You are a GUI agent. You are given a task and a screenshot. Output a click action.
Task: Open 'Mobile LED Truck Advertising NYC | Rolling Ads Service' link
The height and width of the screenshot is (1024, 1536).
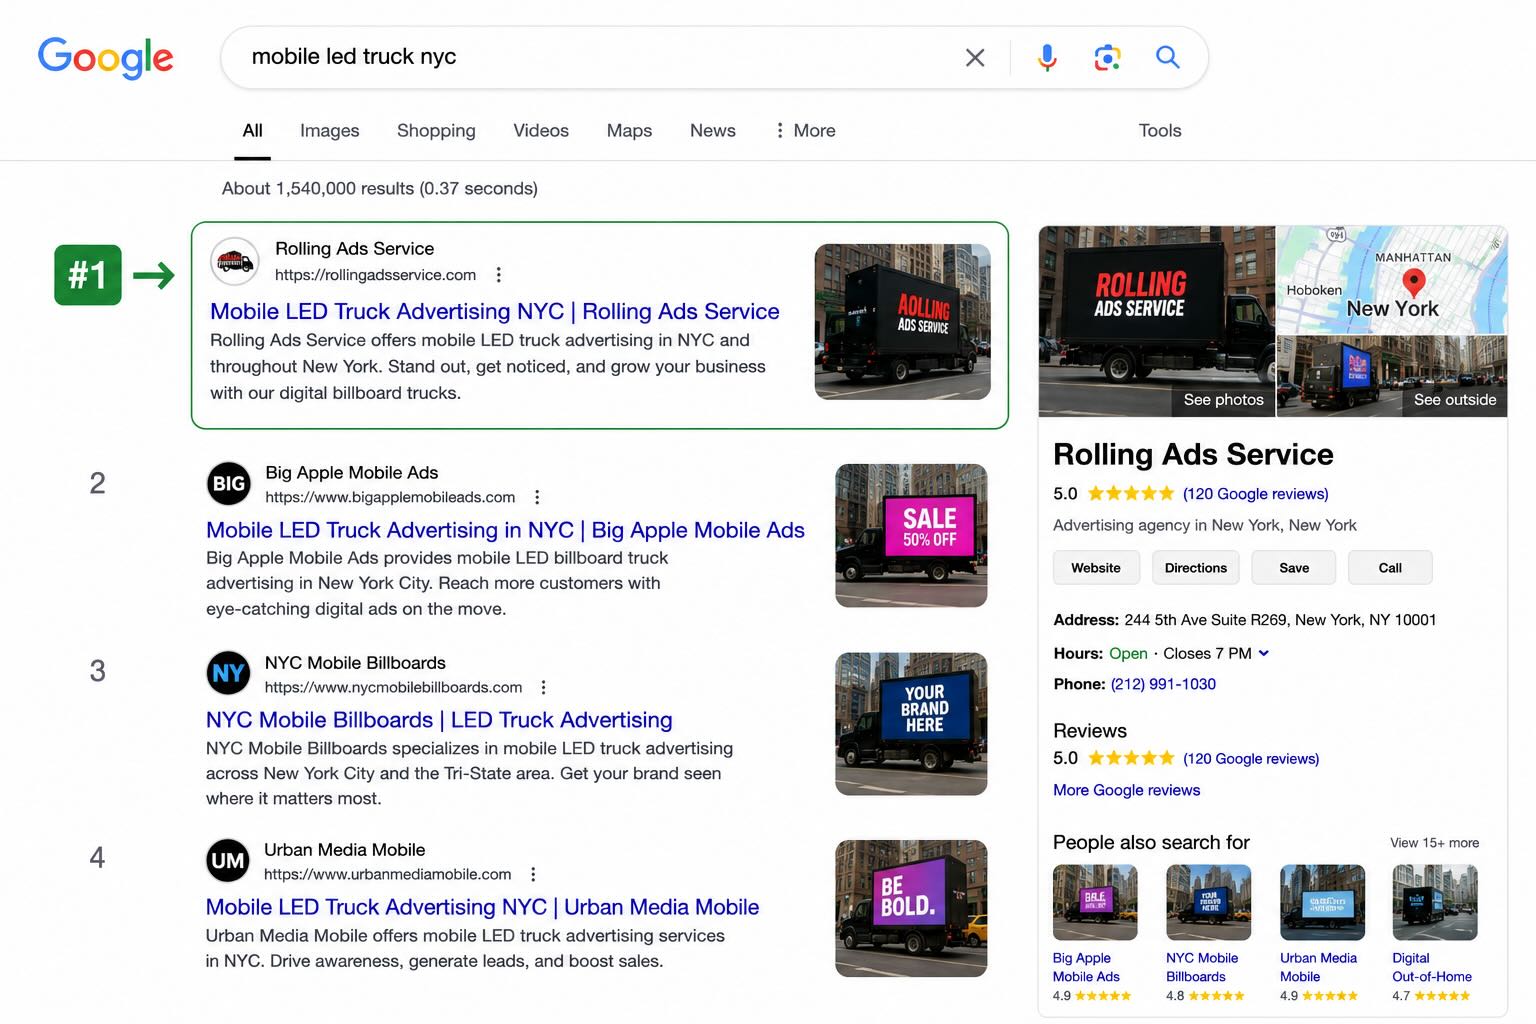pos(495,311)
